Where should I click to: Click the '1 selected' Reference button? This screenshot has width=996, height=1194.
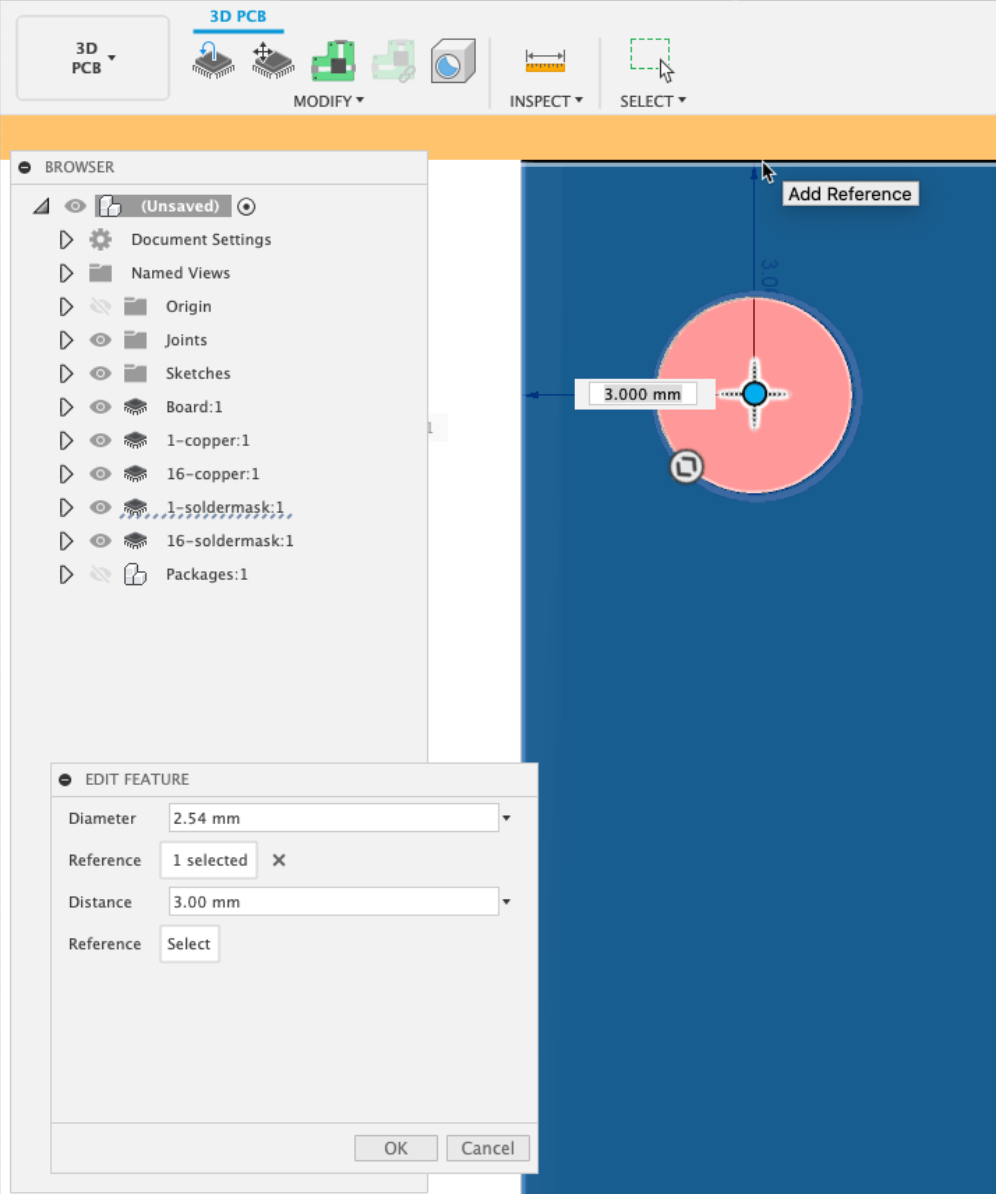pyautogui.click(x=209, y=860)
